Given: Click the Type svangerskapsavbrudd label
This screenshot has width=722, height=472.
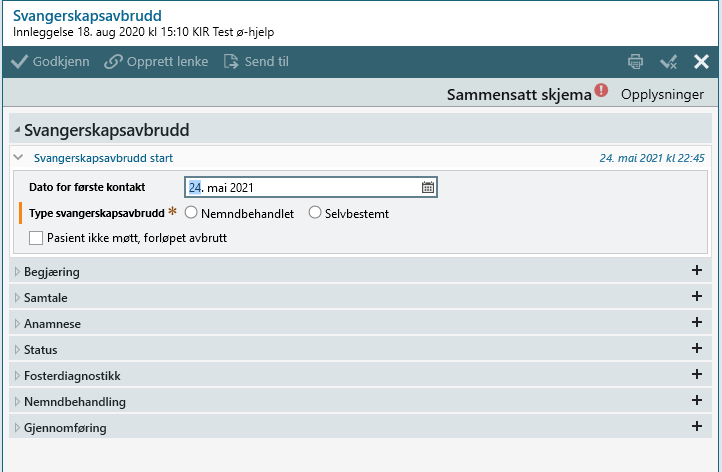Looking at the screenshot, I should coord(97,213).
